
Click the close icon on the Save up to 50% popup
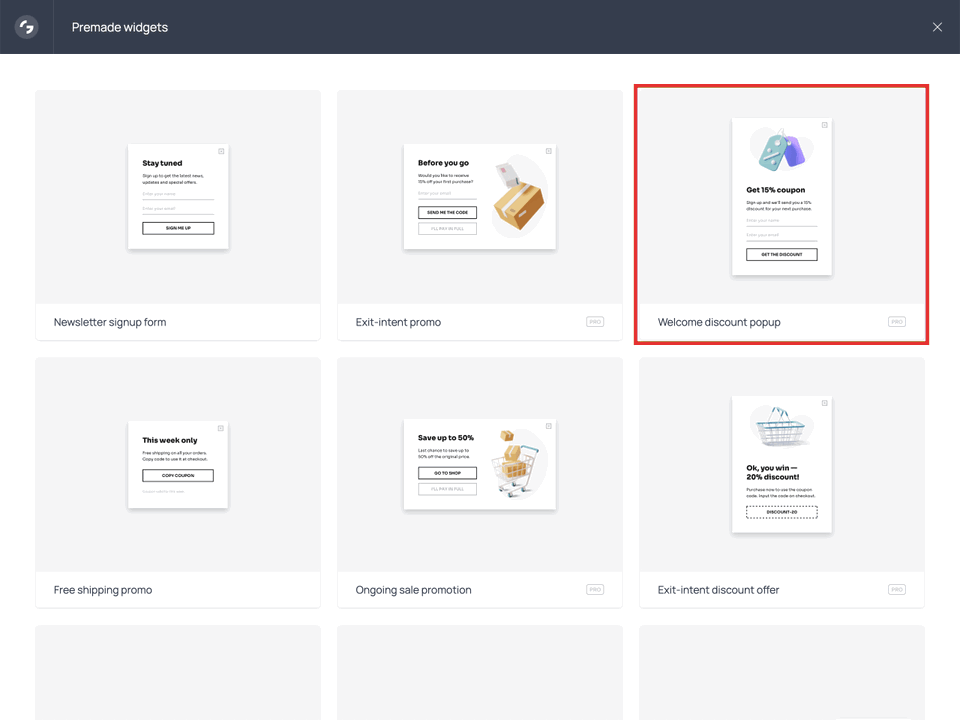[x=549, y=424]
